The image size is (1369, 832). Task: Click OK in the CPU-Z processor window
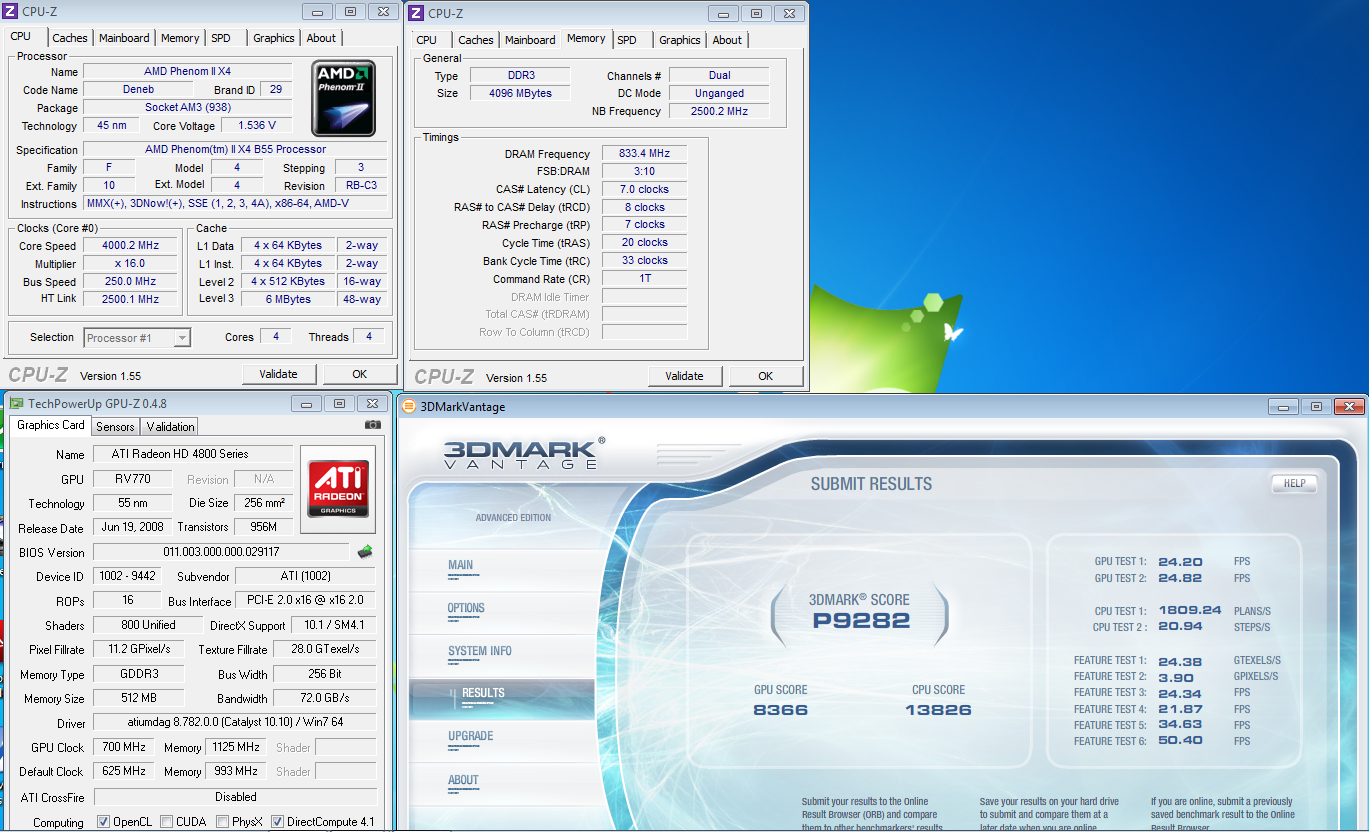(360, 374)
